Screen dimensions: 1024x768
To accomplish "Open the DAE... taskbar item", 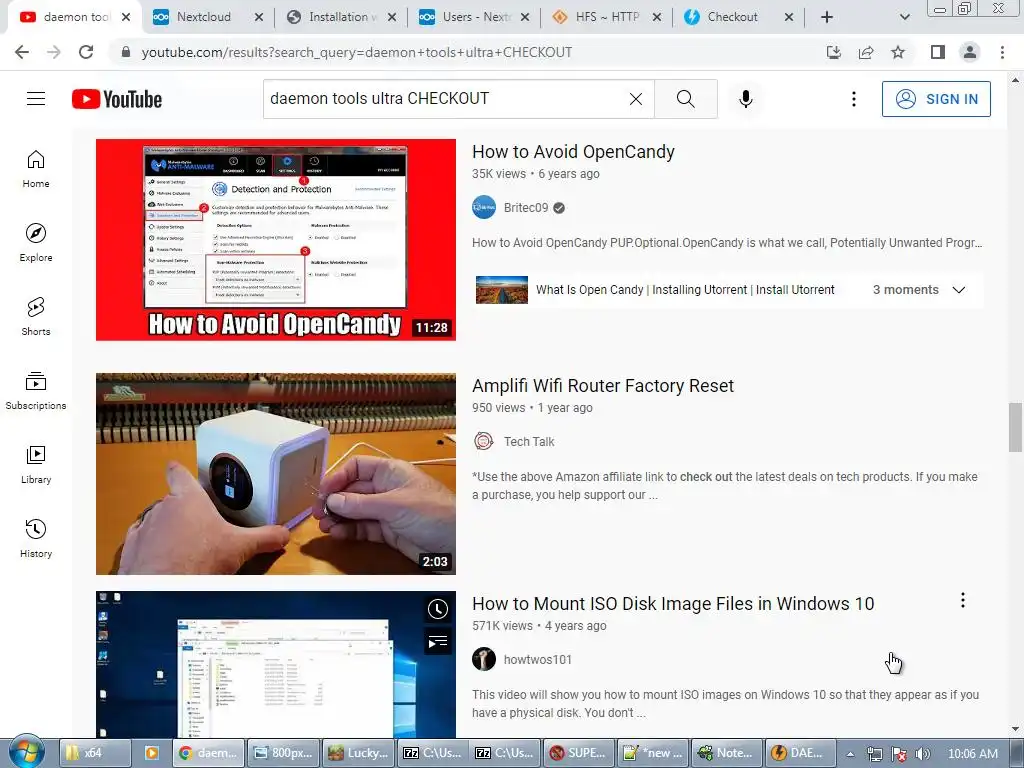I will (x=799, y=753).
